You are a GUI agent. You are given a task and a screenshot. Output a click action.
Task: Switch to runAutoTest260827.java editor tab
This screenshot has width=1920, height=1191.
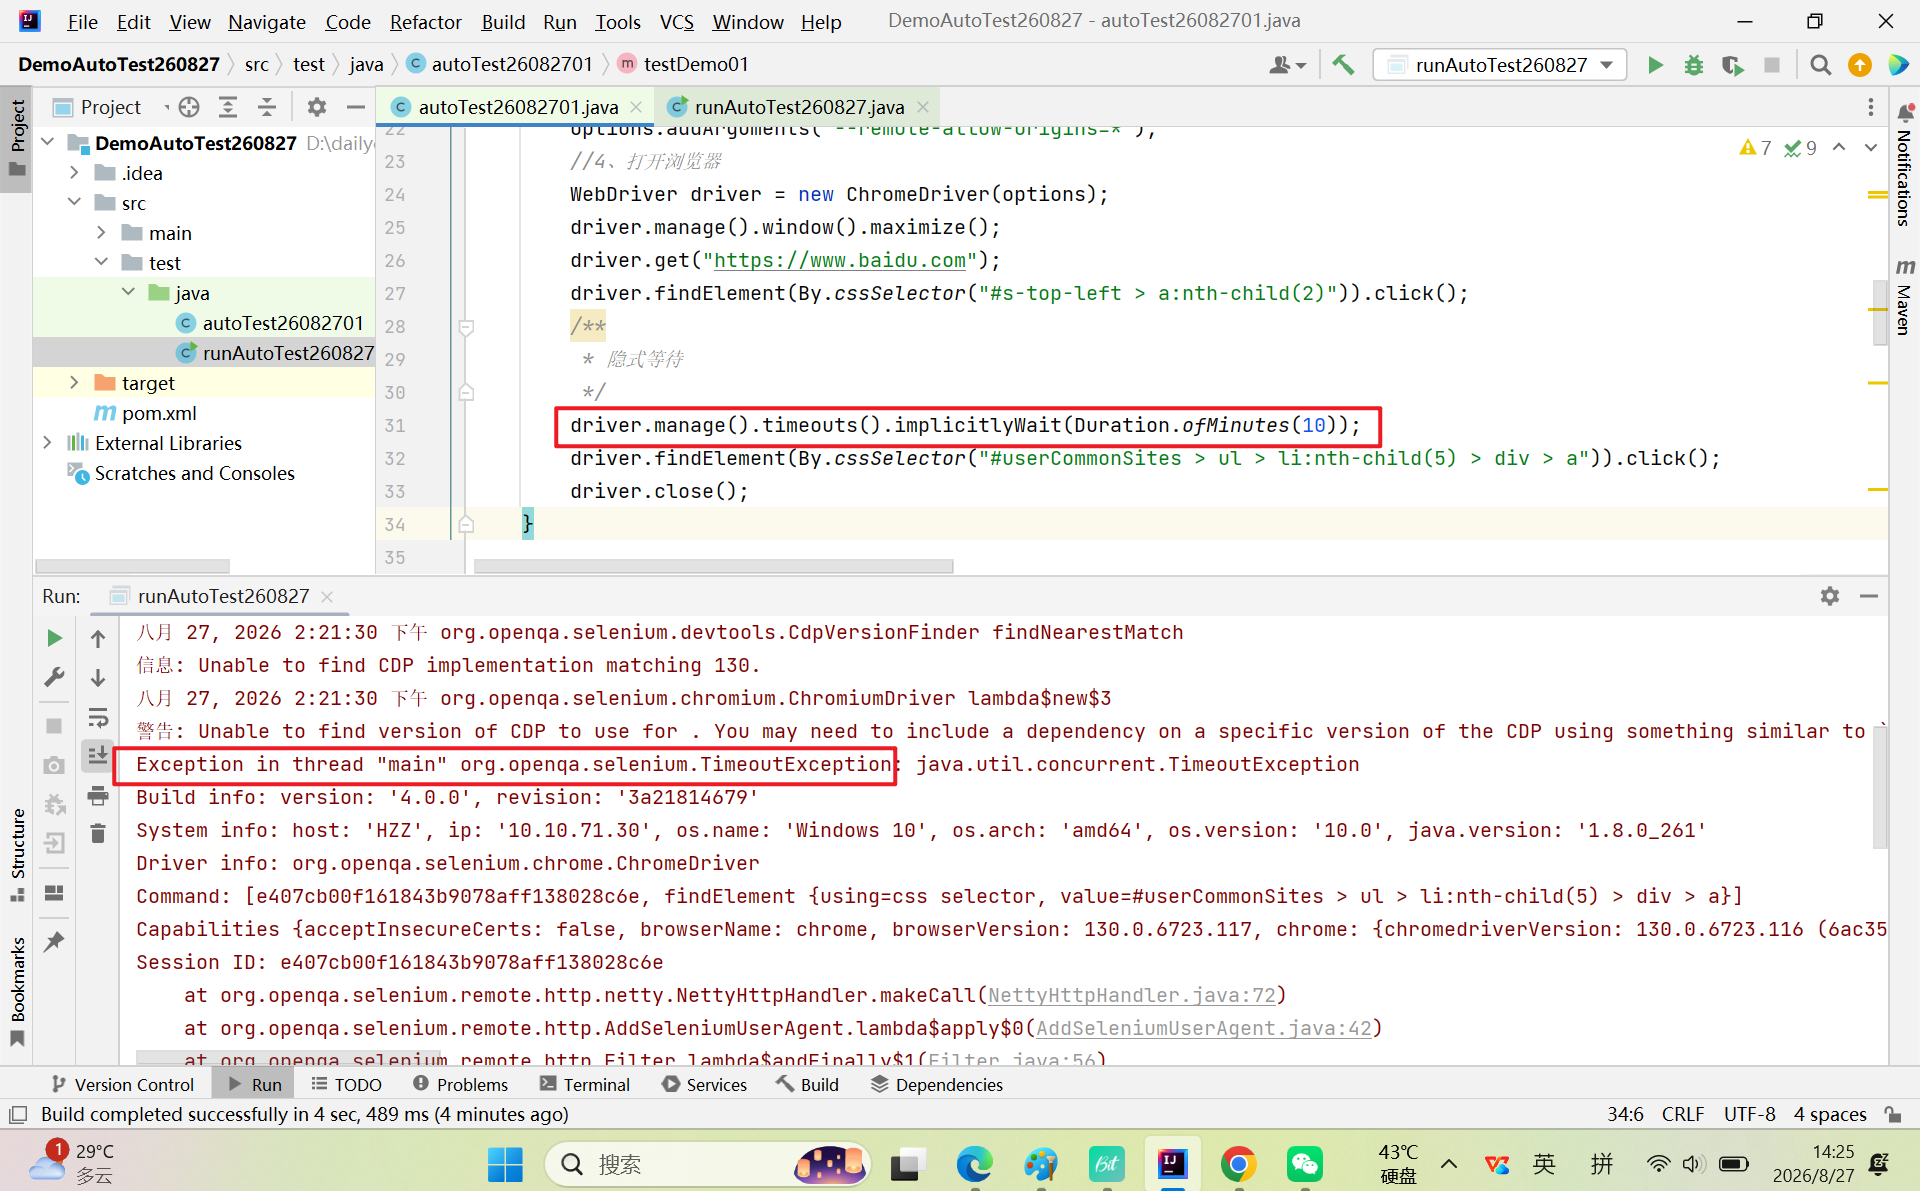(x=799, y=107)
